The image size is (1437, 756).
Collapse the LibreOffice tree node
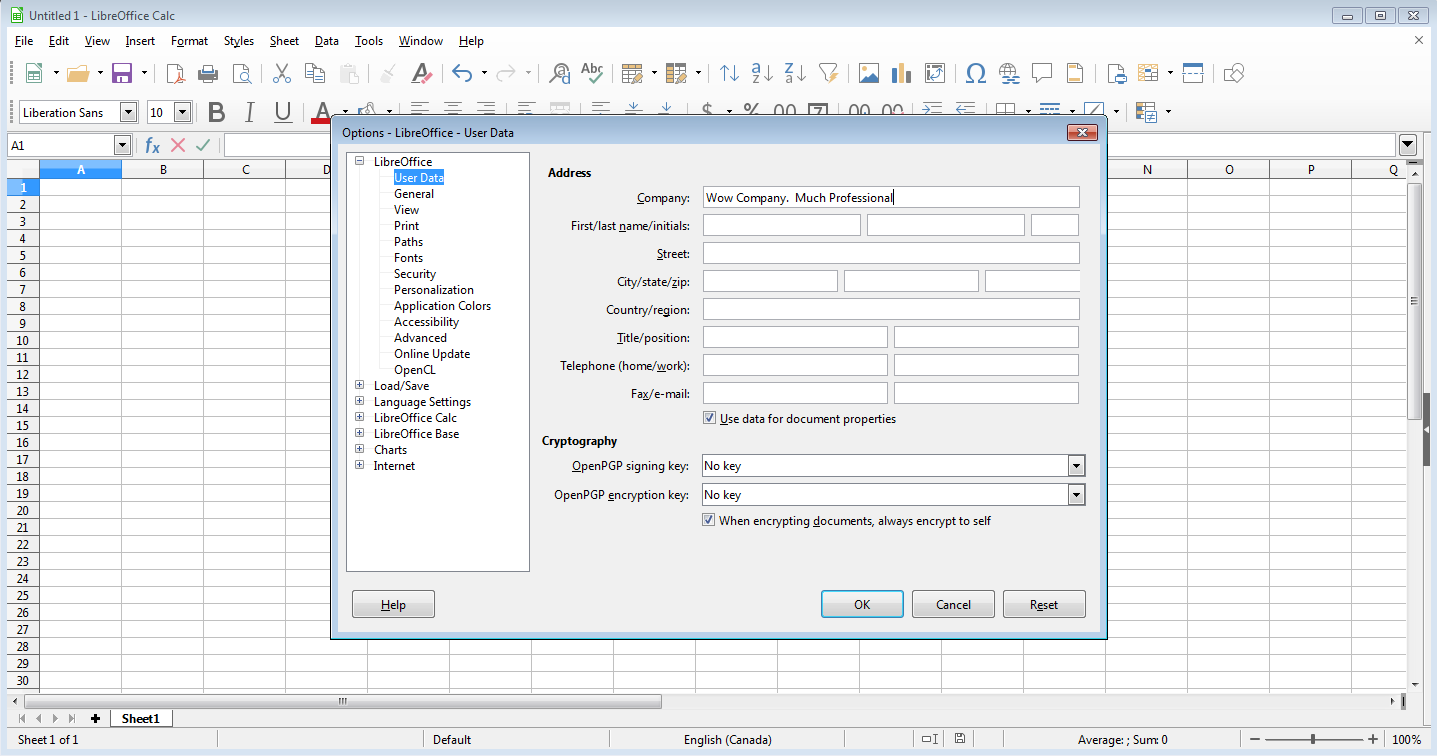(360, 161)
